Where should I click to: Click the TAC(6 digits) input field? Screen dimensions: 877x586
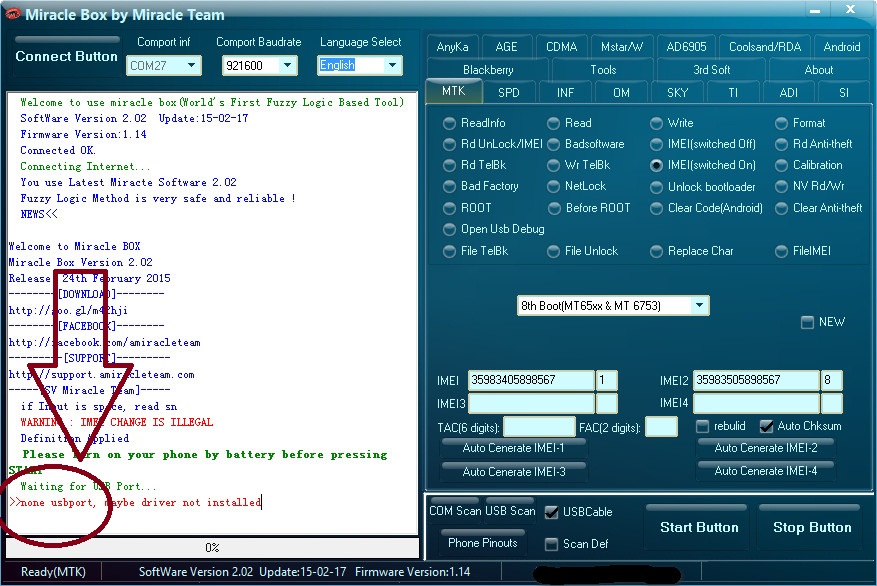tap(539, 427)
